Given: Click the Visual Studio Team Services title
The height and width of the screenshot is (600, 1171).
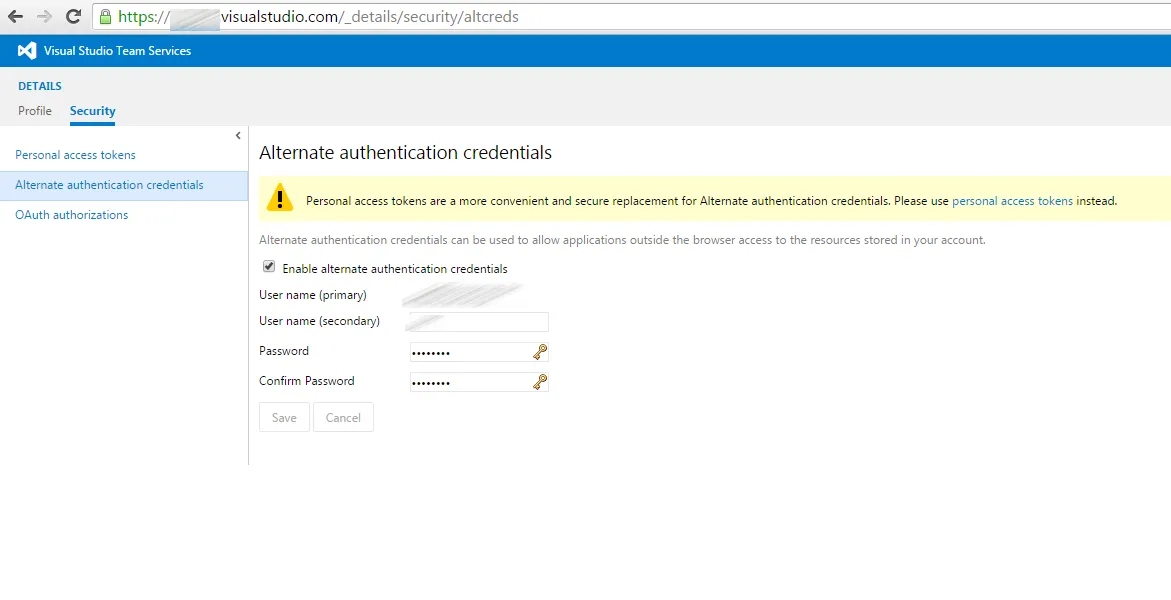Looking at the screenshot, I should (117, 51).
